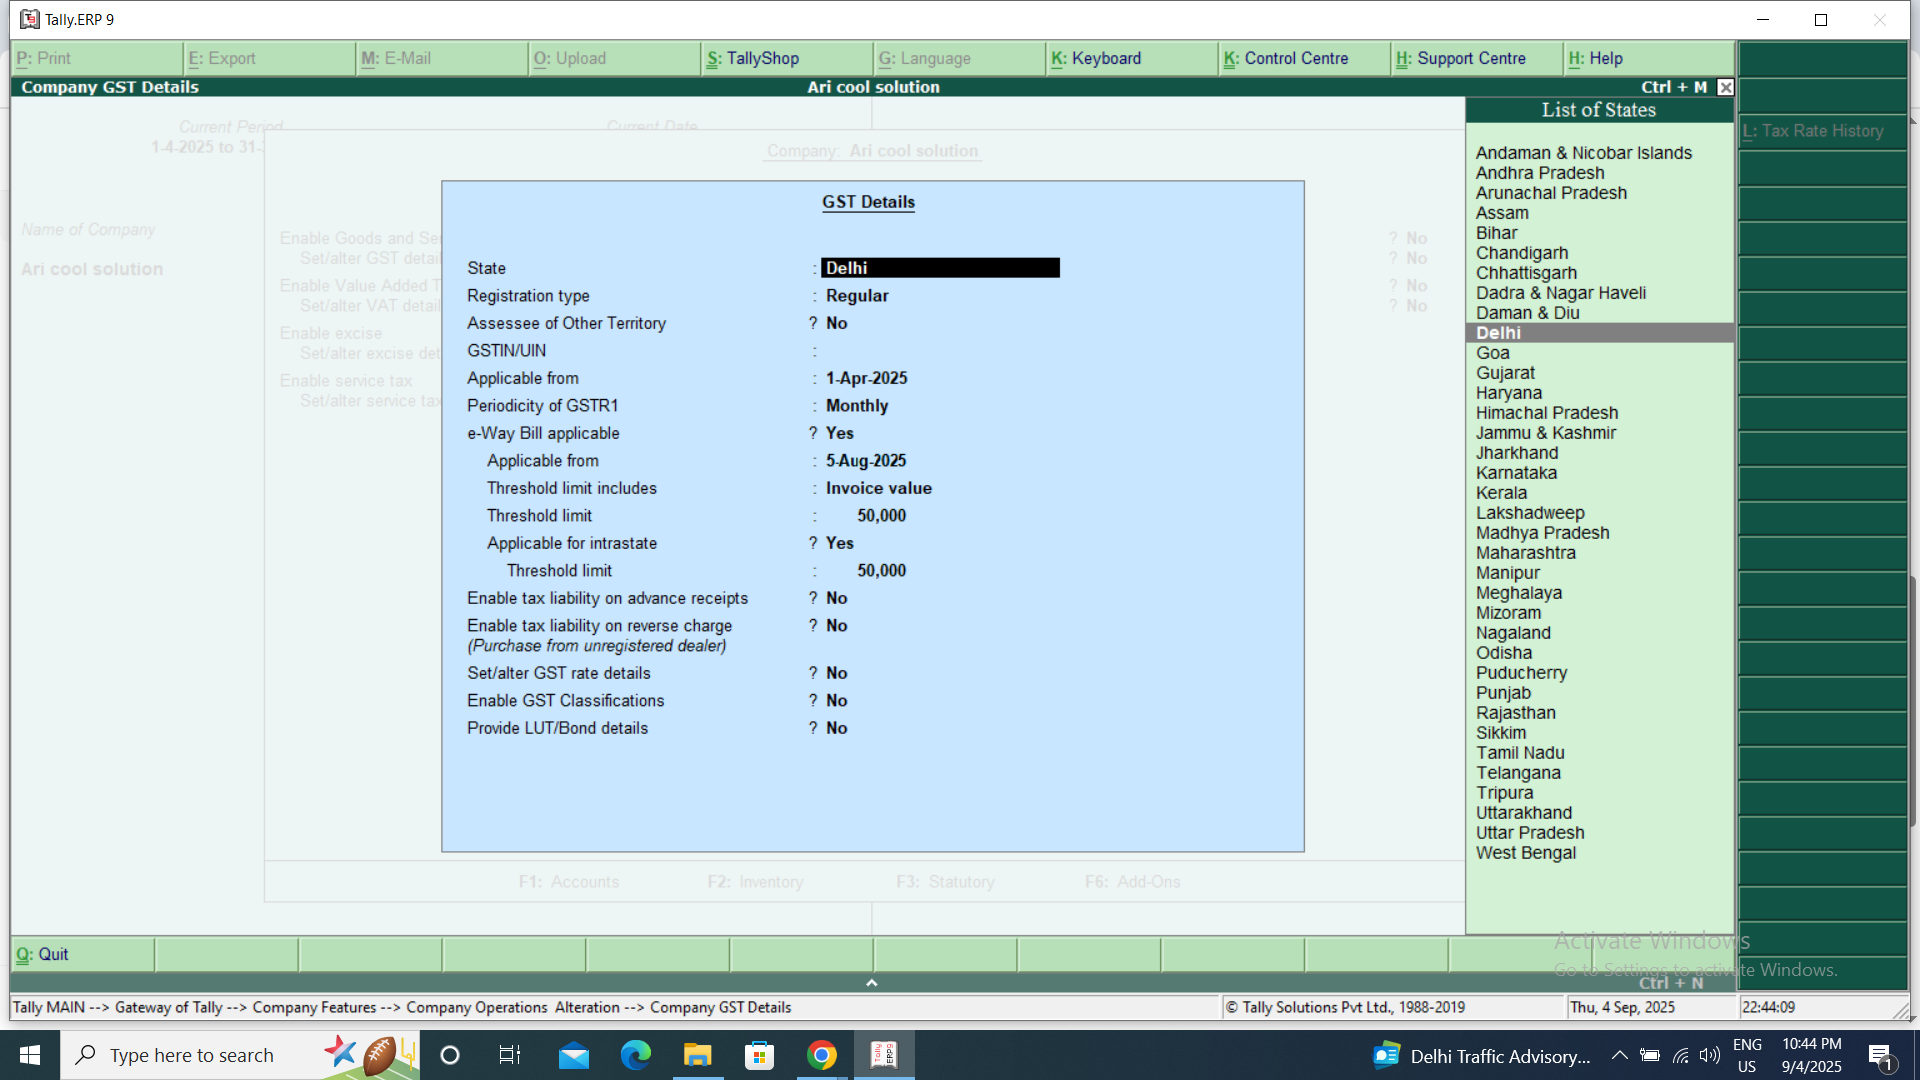The height and width of the screenshot is (1080, 1920).
Task: Toggle Provide LUT/Bond details value
Action: tap(836, 728)
